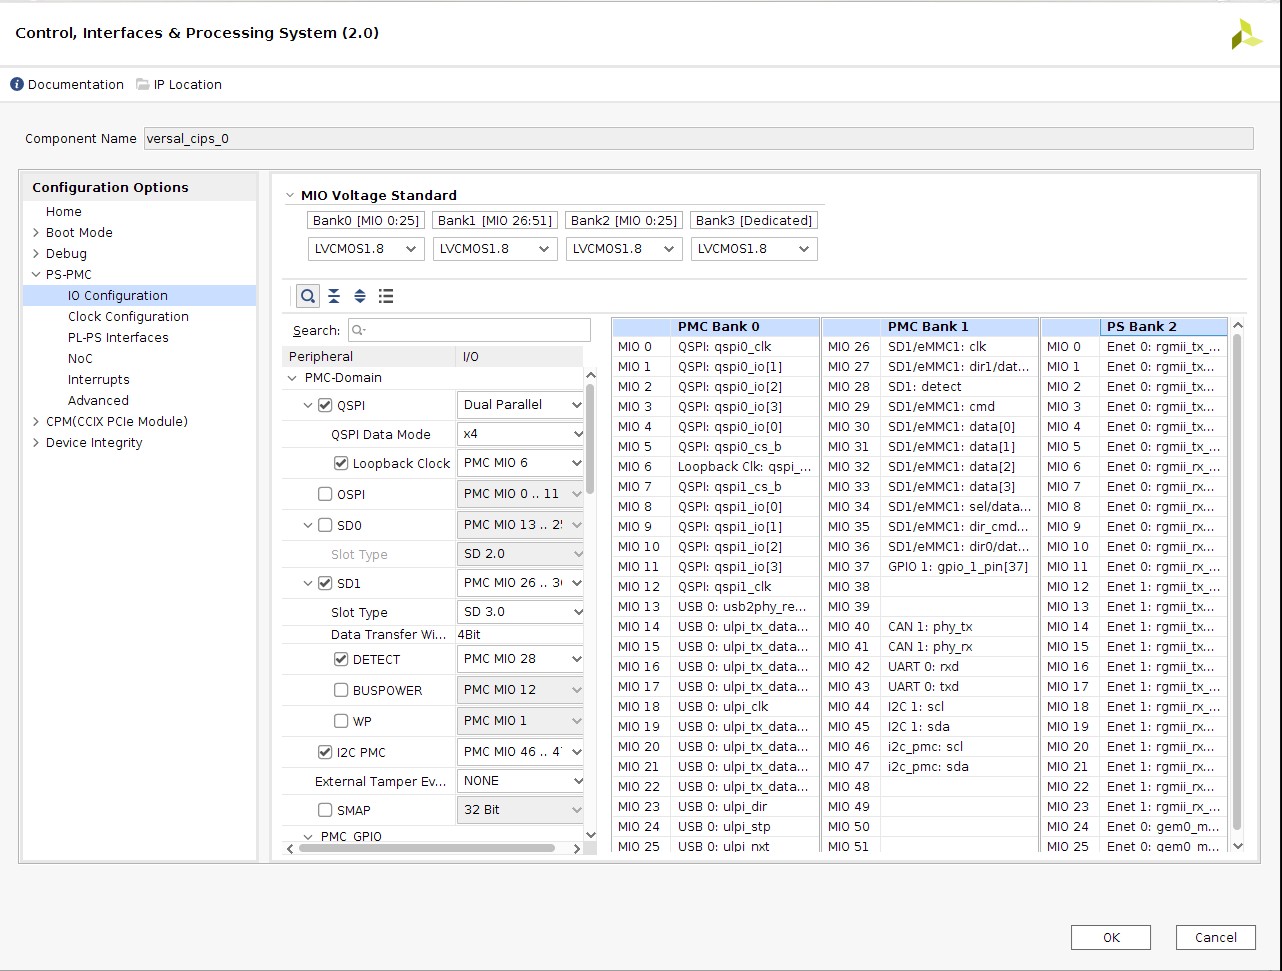Screen dimensions: 1282x971
Task: Open the Bank0 LVCMOS1.8 voltage dropdown
Action: pyautogui.click(x=366, y=249)
